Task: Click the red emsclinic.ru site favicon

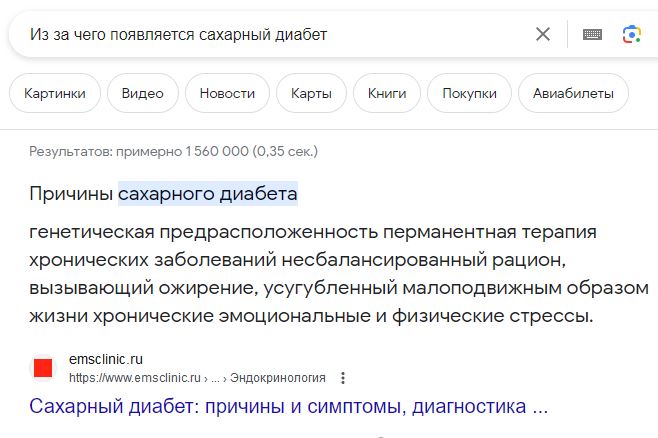Action: 43,368
